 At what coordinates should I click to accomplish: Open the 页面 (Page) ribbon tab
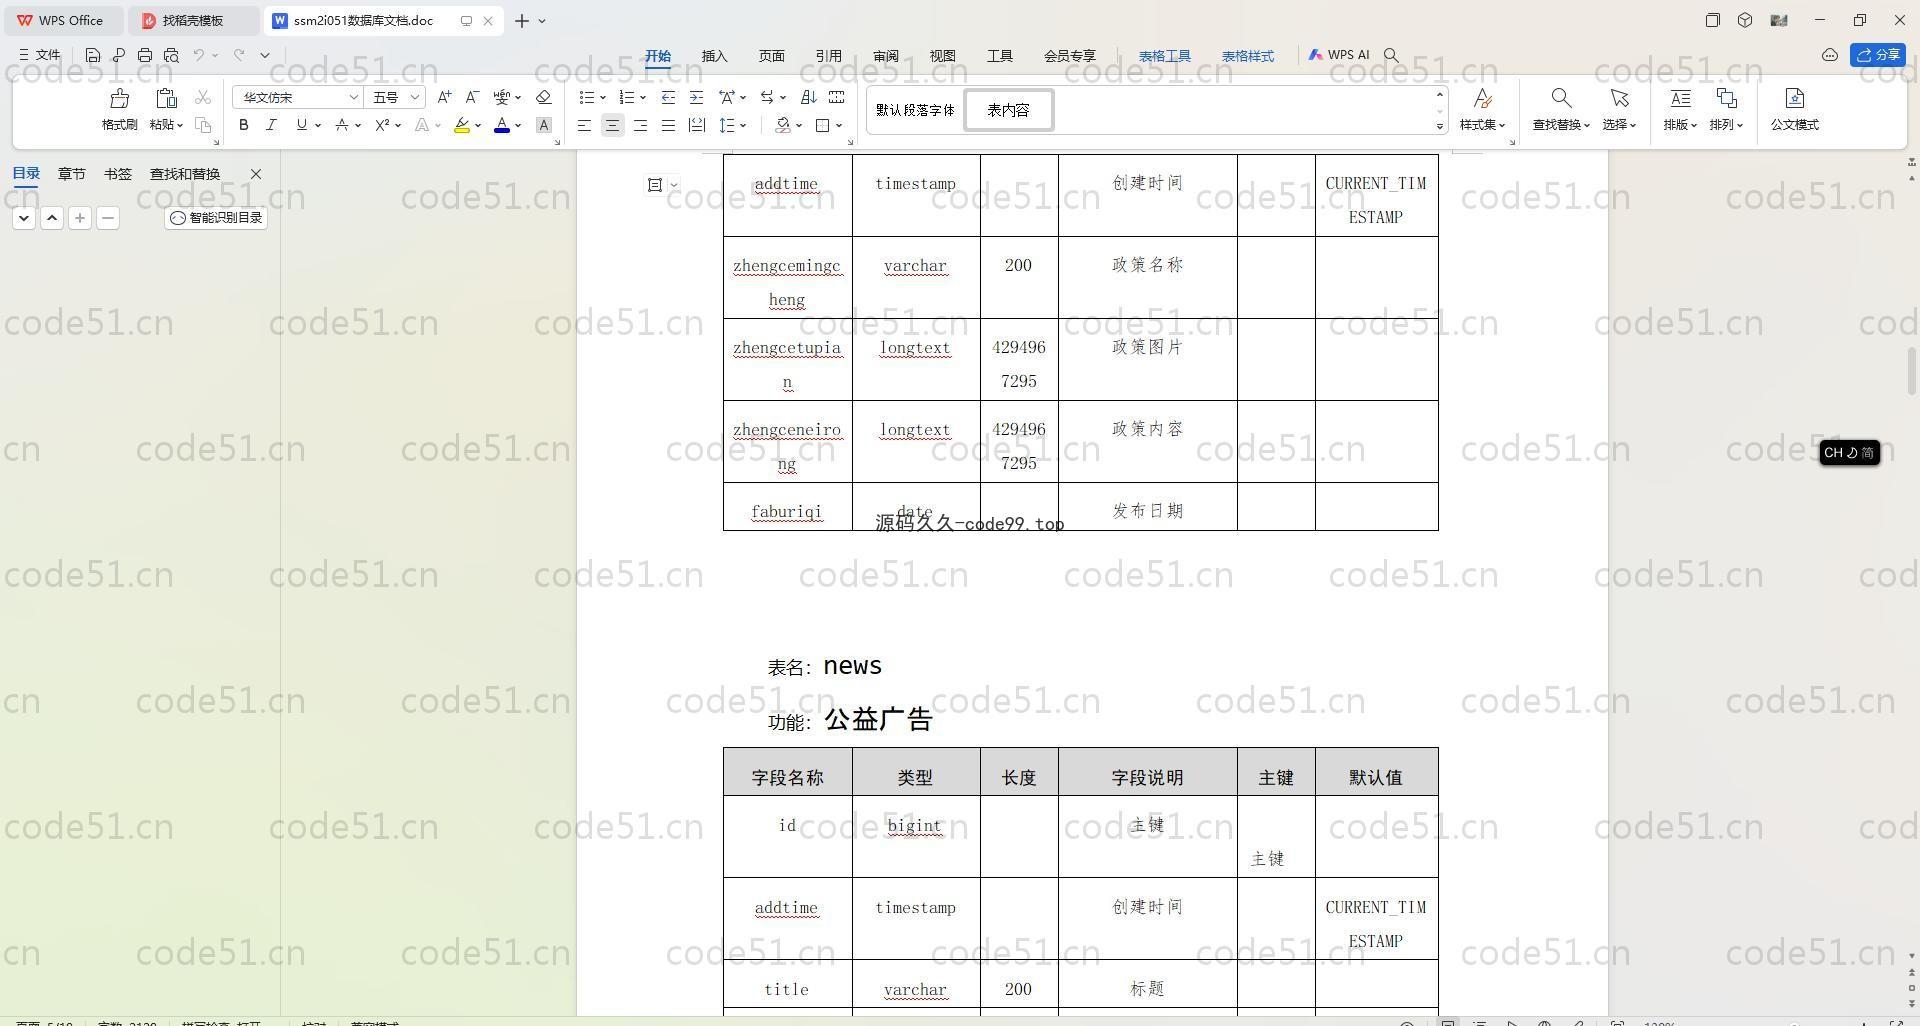tap(771, 56)
